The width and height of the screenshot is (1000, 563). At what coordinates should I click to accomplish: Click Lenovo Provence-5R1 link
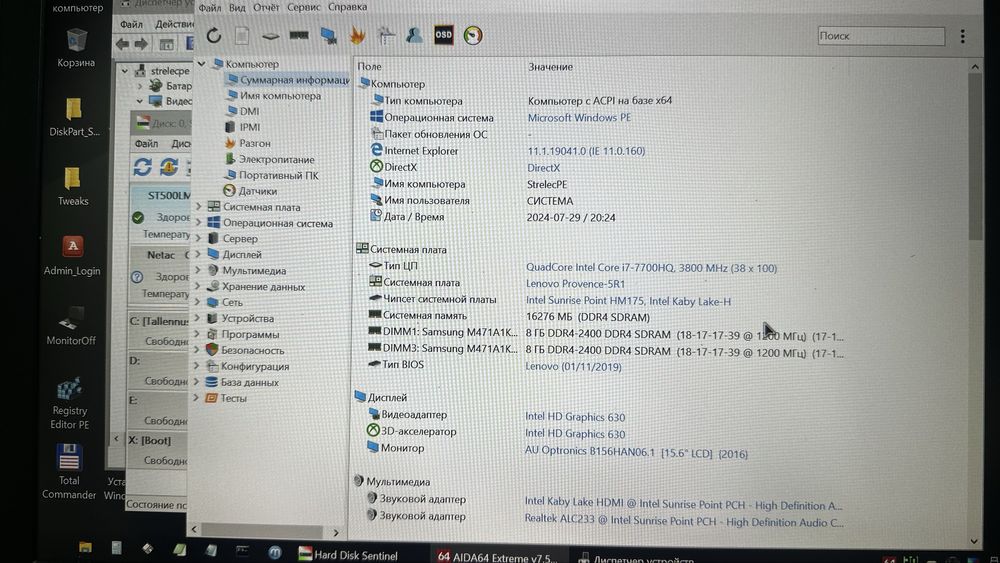point(575,284)
